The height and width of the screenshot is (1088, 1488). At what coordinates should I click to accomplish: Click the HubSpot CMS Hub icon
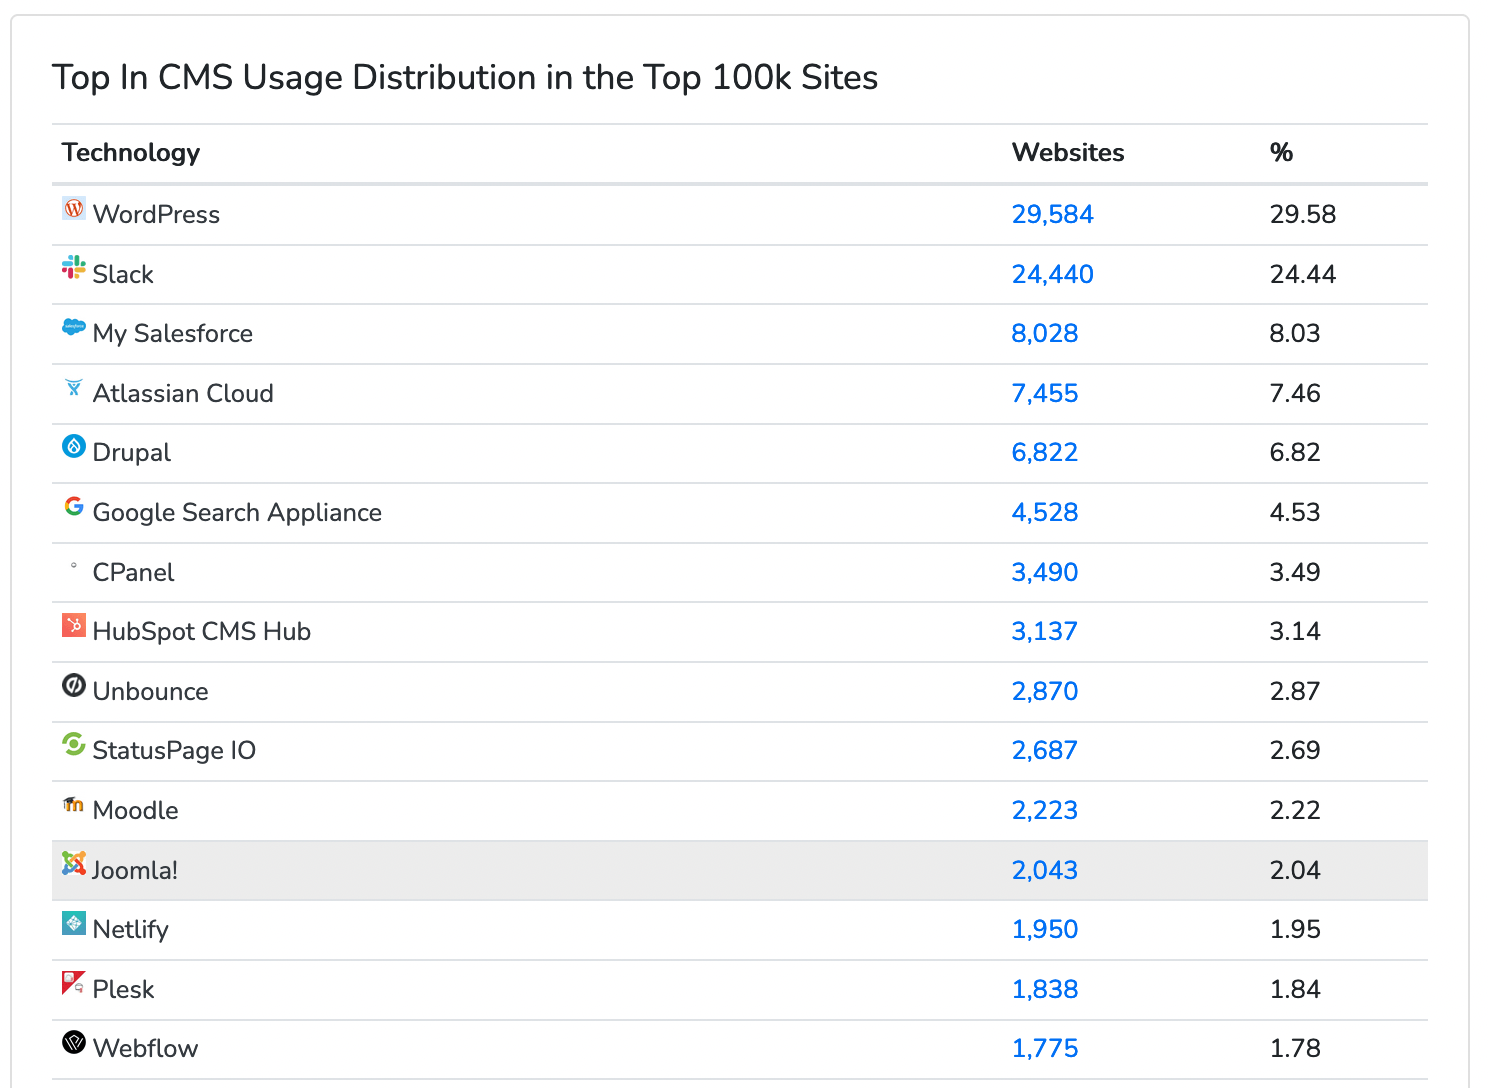[74, 625]
